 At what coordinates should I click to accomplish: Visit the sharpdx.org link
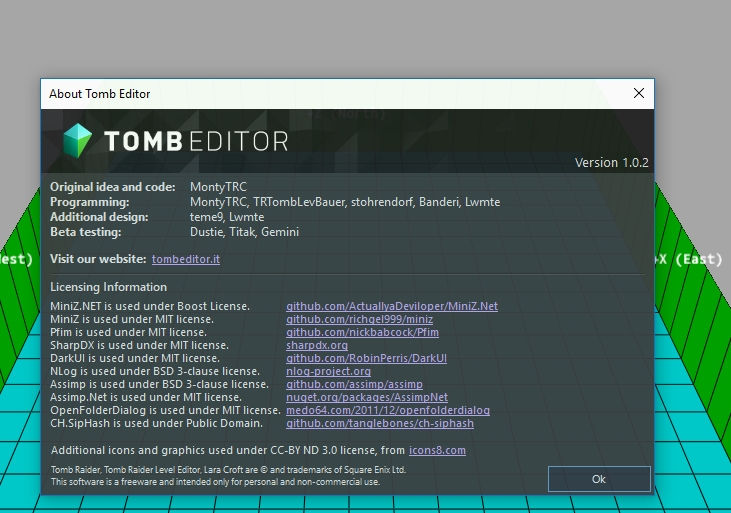317,346
